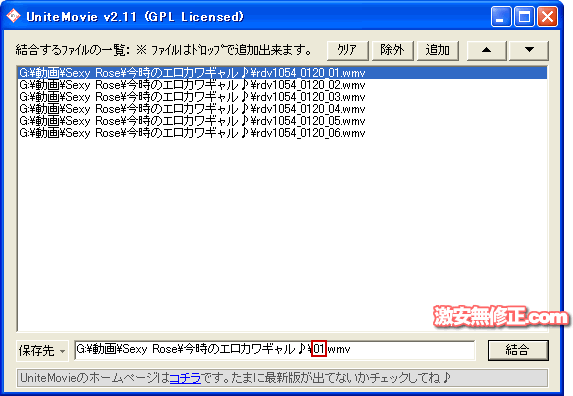The image size is (573, 396).
Task: Select the rdv1054_0120_01.wmv list entry
Action: pos(282,73)
